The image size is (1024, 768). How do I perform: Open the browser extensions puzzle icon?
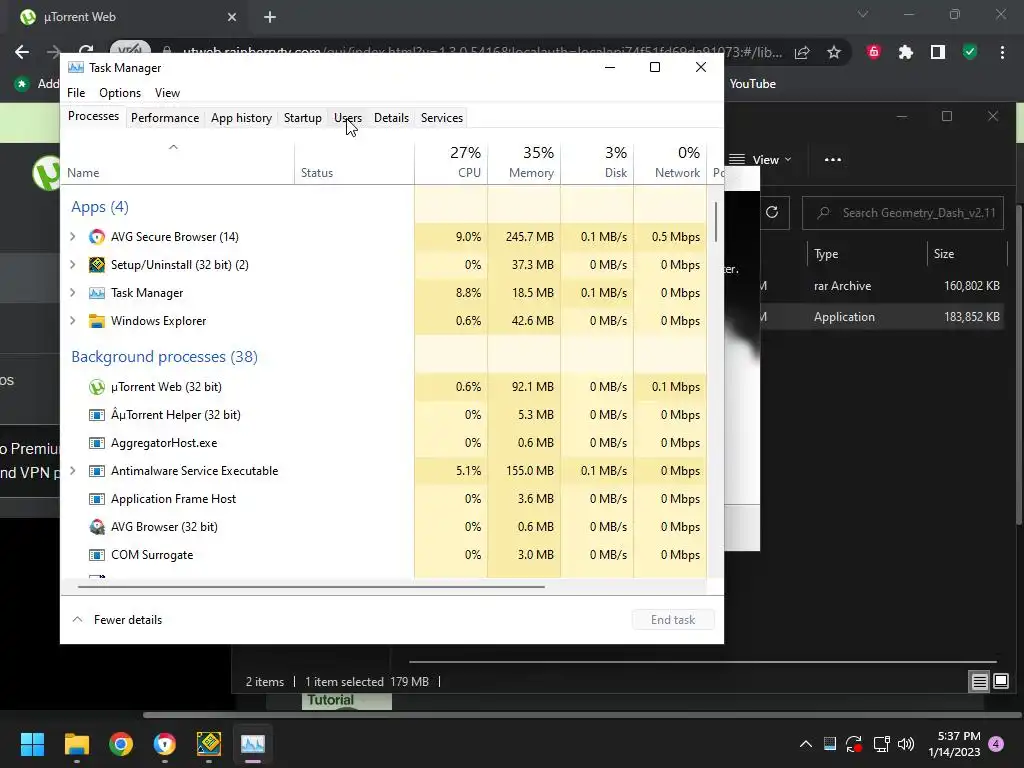905,52
